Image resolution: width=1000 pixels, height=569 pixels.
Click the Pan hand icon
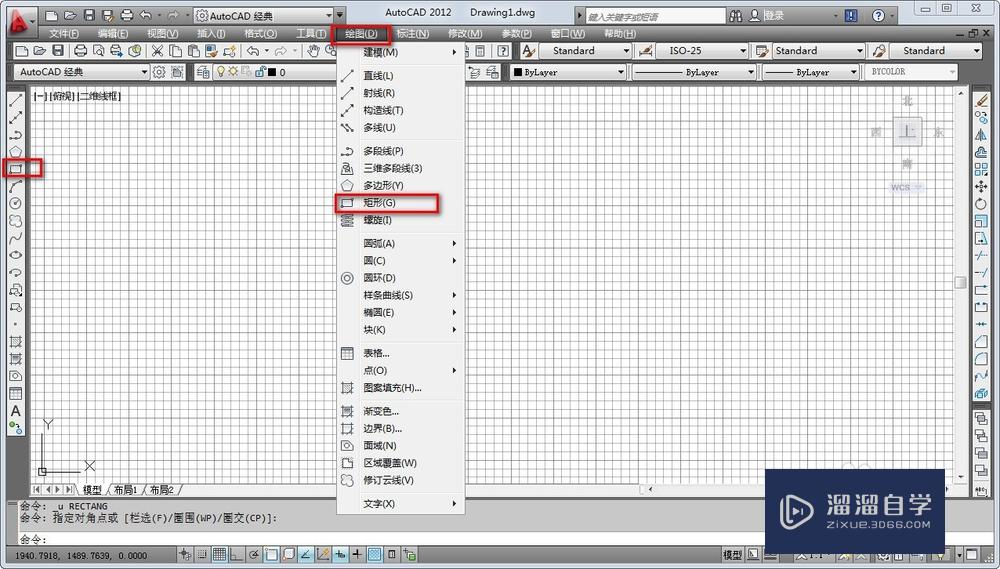point(313,51)
